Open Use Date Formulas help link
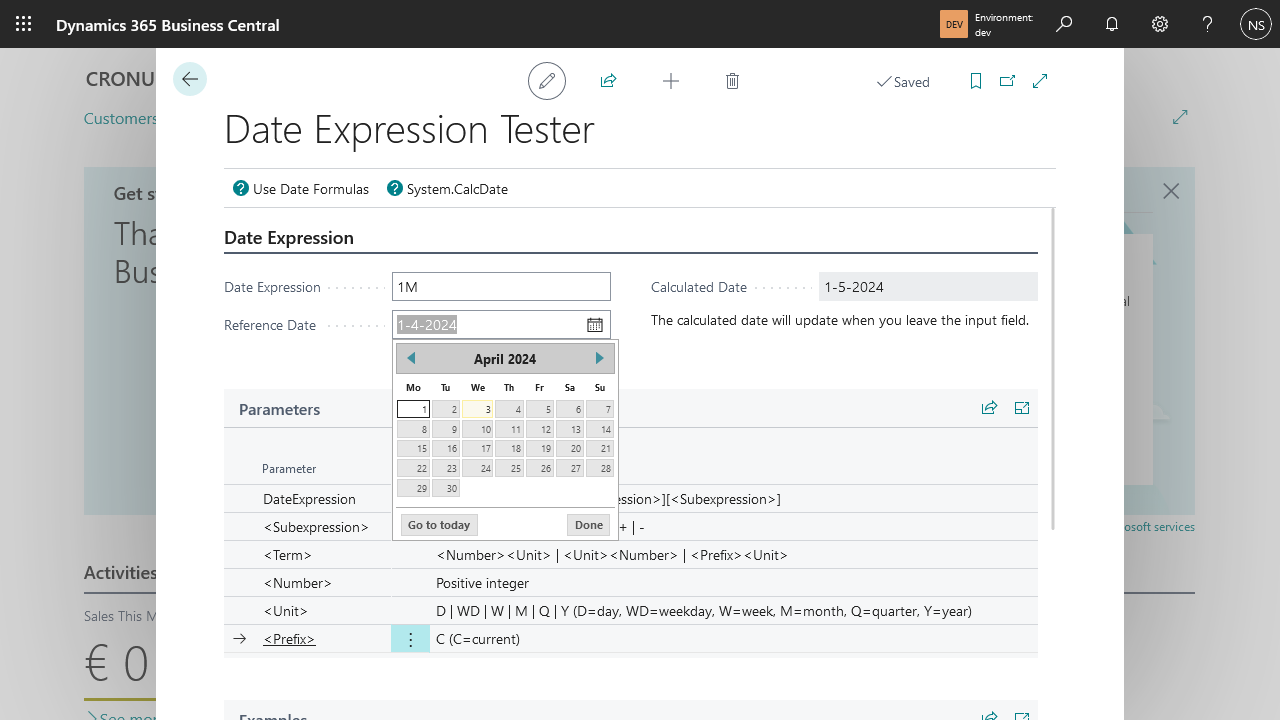 click(301, 189)
